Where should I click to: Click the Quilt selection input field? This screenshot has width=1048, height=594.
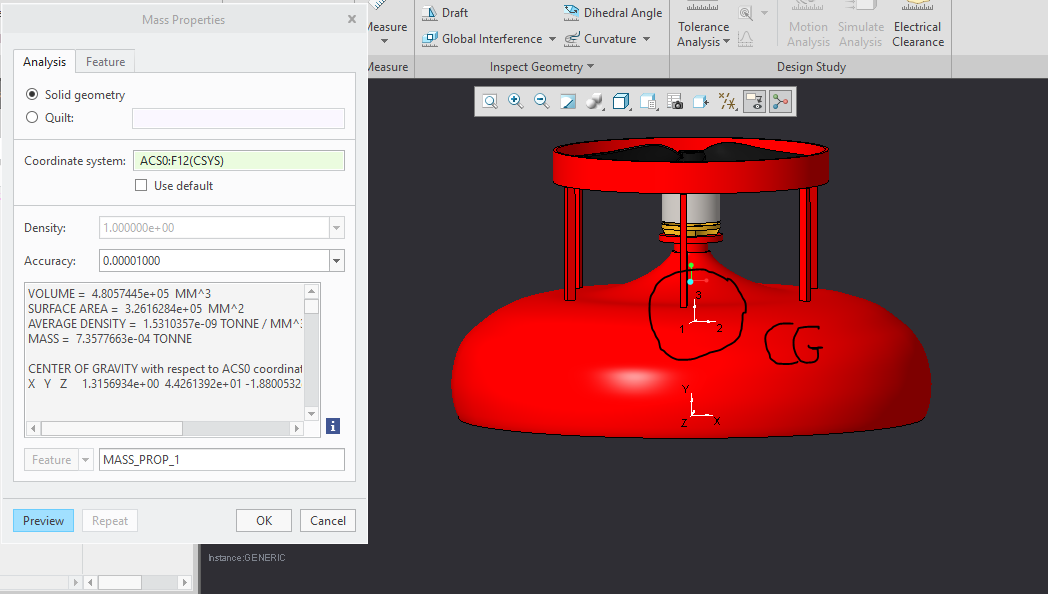[239, 118]
